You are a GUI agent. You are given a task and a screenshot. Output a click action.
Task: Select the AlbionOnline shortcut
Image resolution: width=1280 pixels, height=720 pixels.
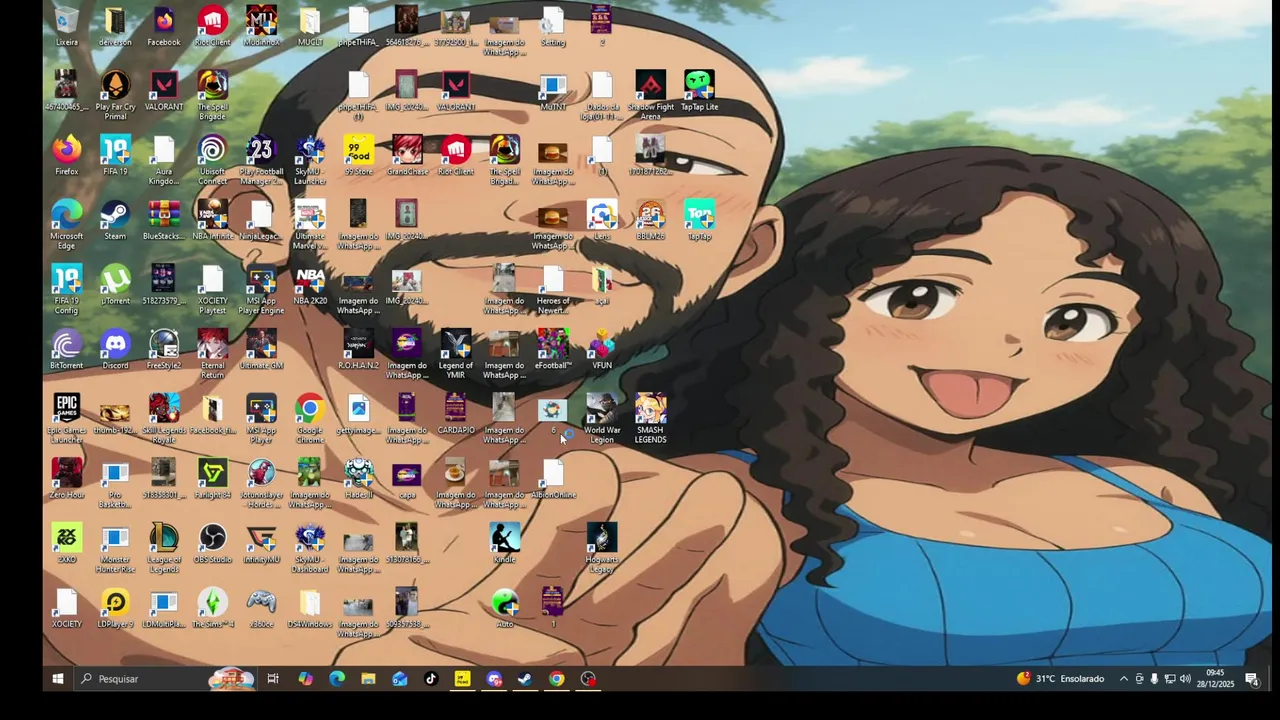tap(553, 480)
